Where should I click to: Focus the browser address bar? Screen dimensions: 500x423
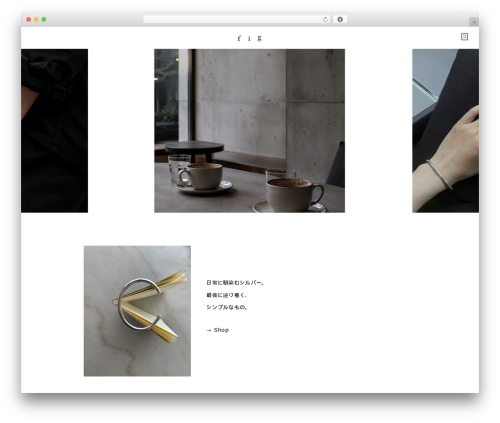(x=237, y=20)
